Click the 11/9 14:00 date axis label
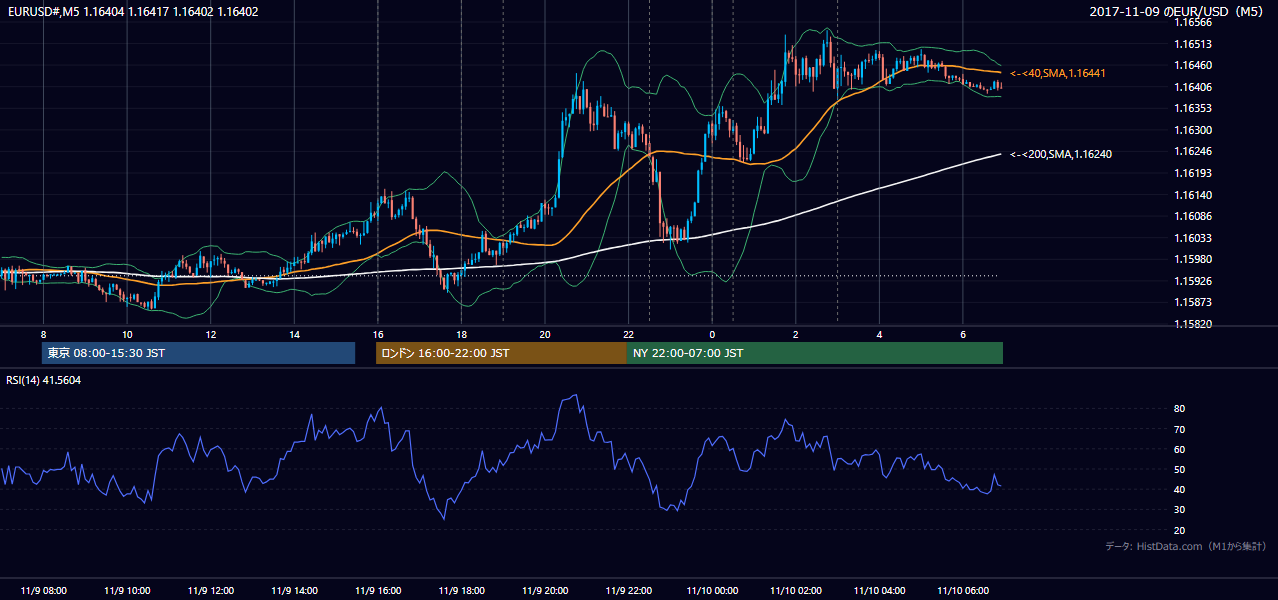This screenshot has width=1278, height=600. [294, 591]
